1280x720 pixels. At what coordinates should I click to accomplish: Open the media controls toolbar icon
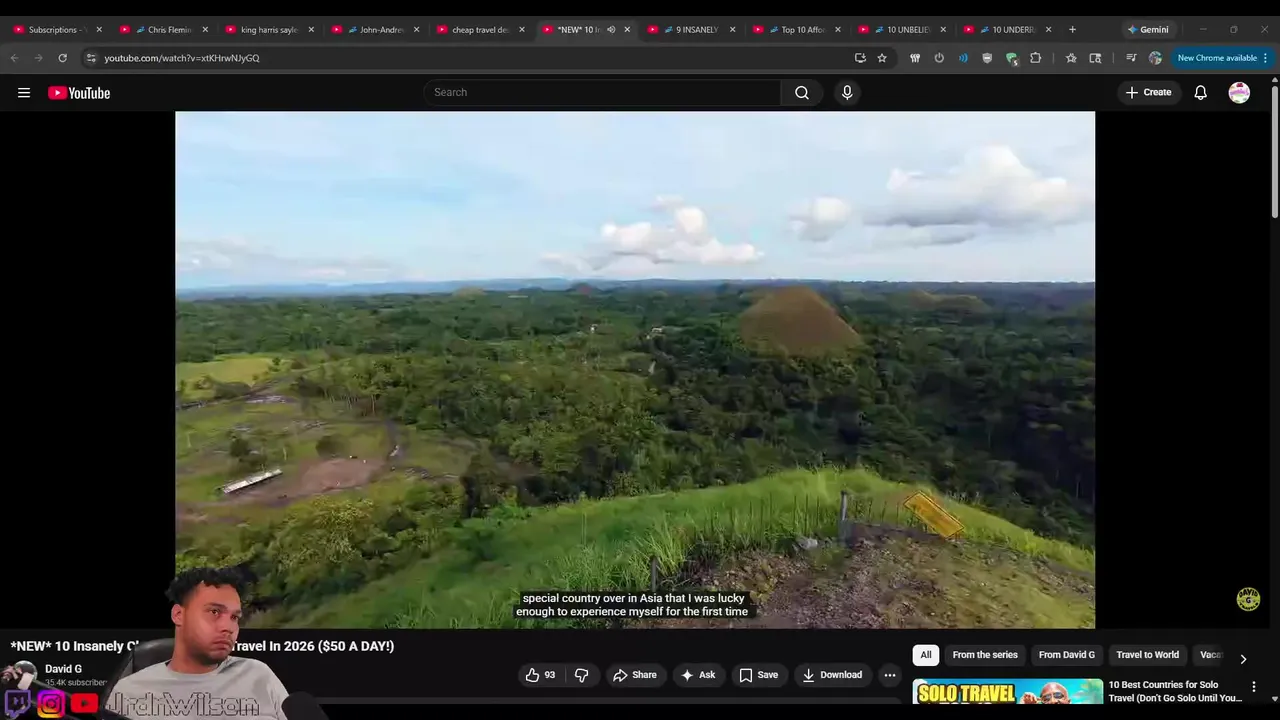tap(1131, 58)
